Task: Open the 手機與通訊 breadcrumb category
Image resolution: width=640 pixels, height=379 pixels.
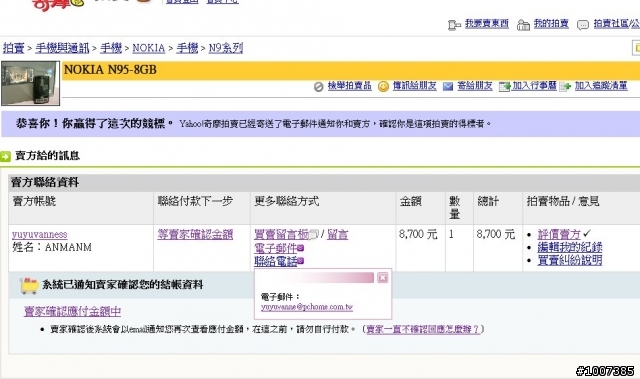Action: click(62, 48)
